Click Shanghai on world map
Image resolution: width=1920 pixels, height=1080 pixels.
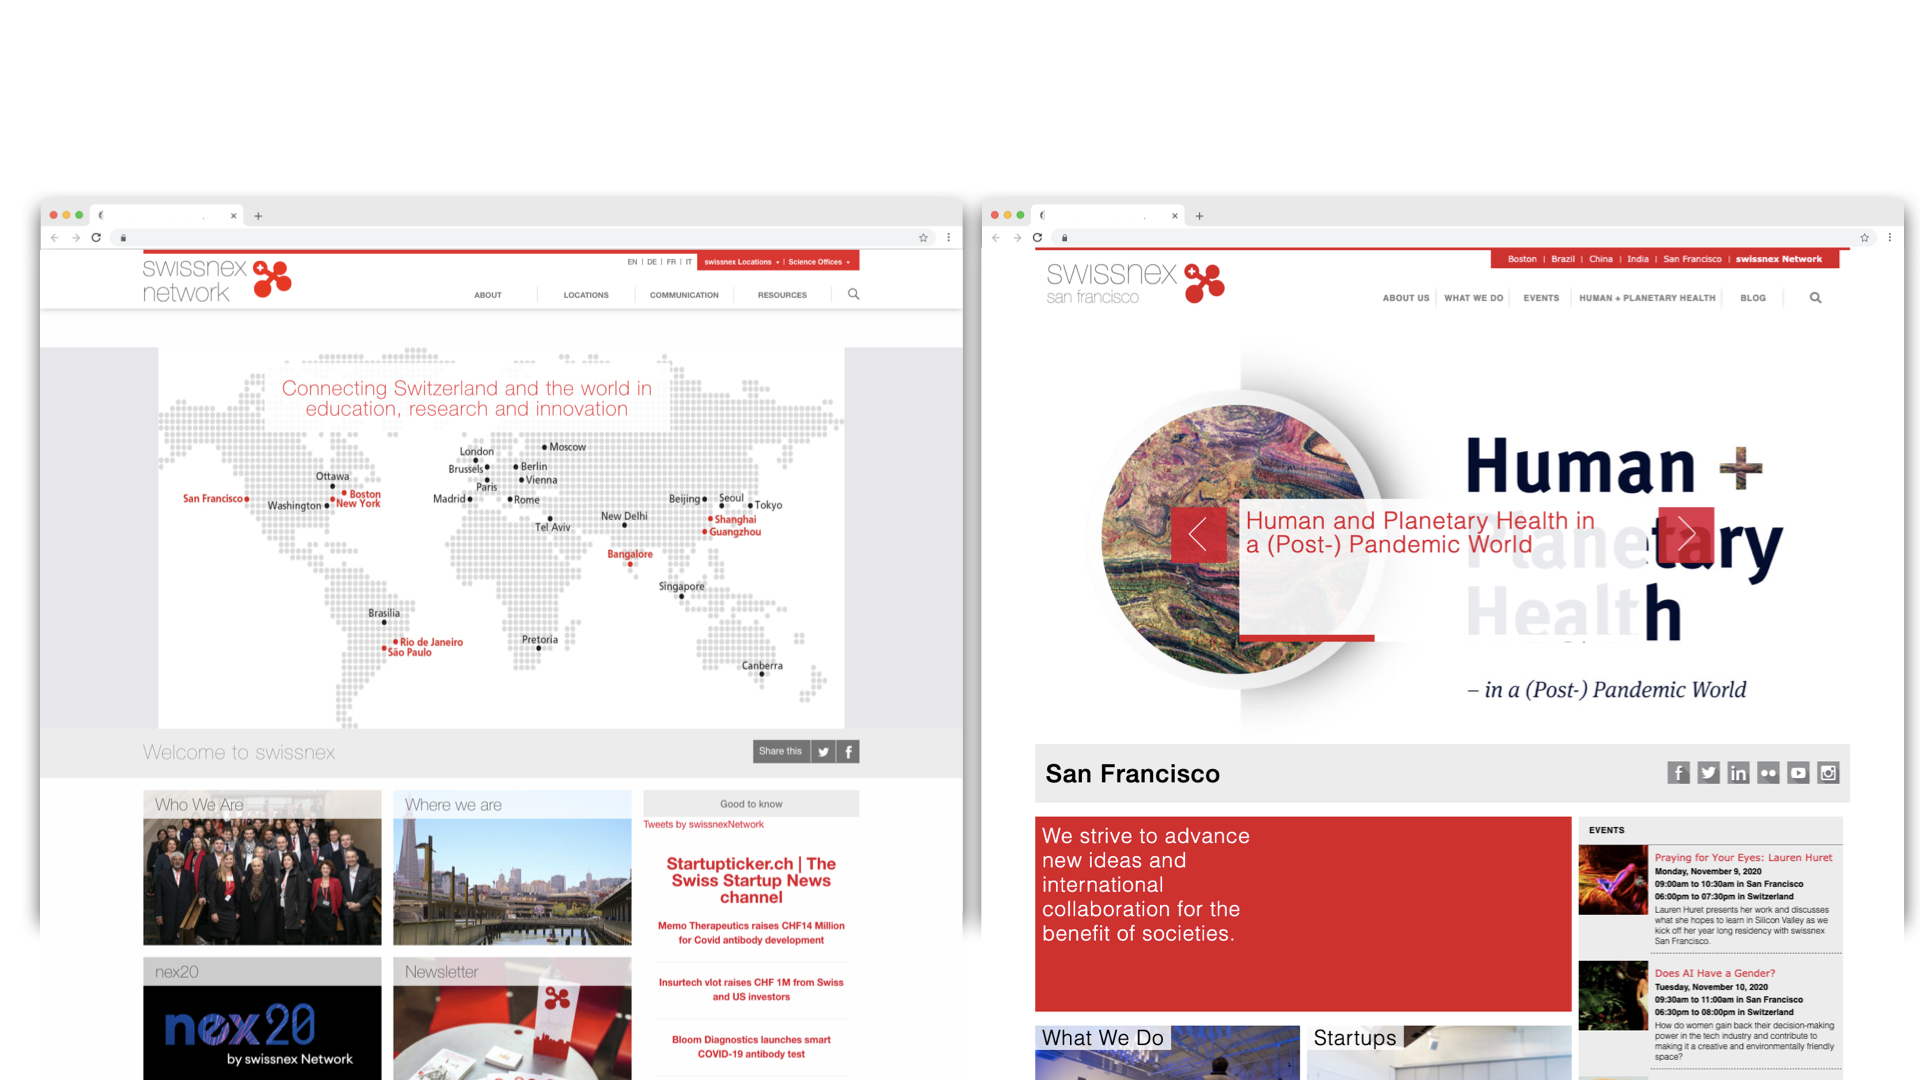(x=733, y=519)
